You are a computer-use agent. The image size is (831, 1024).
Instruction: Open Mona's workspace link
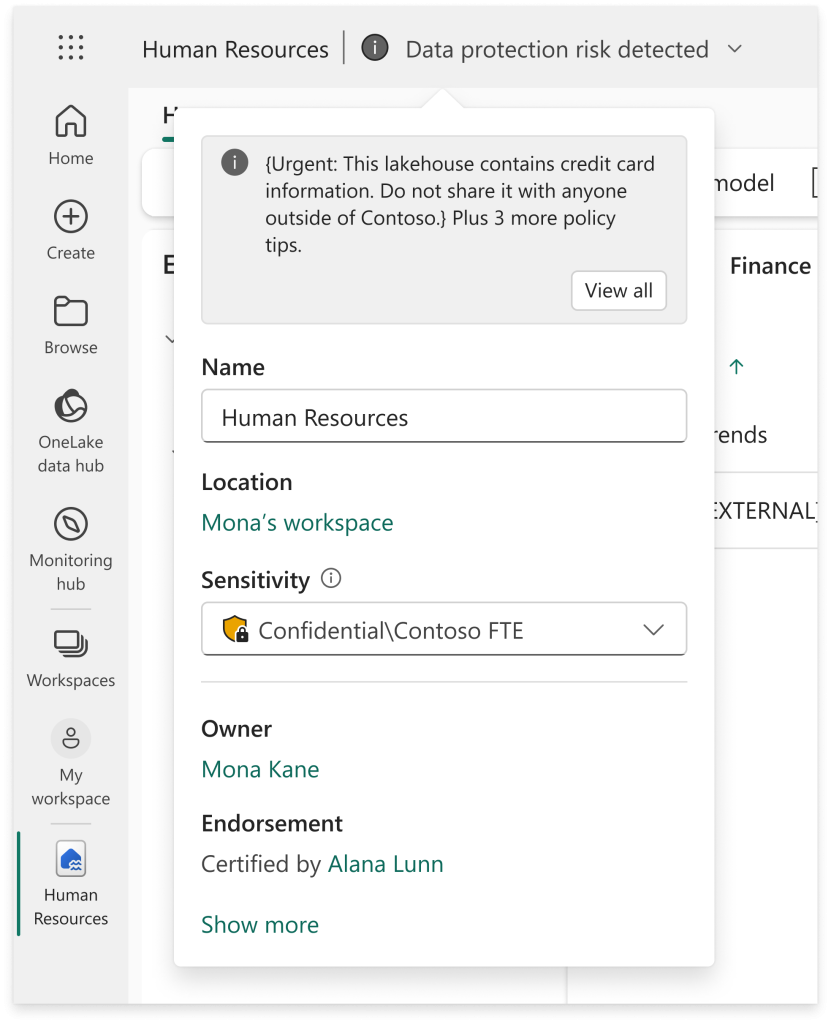[x=297, y=522]
